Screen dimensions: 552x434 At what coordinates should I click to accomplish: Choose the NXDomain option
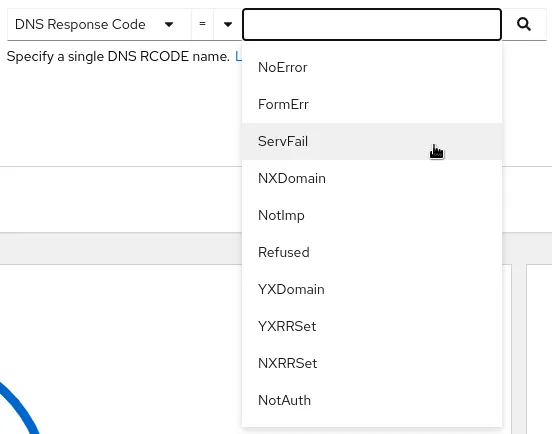(x=372, y=178)
